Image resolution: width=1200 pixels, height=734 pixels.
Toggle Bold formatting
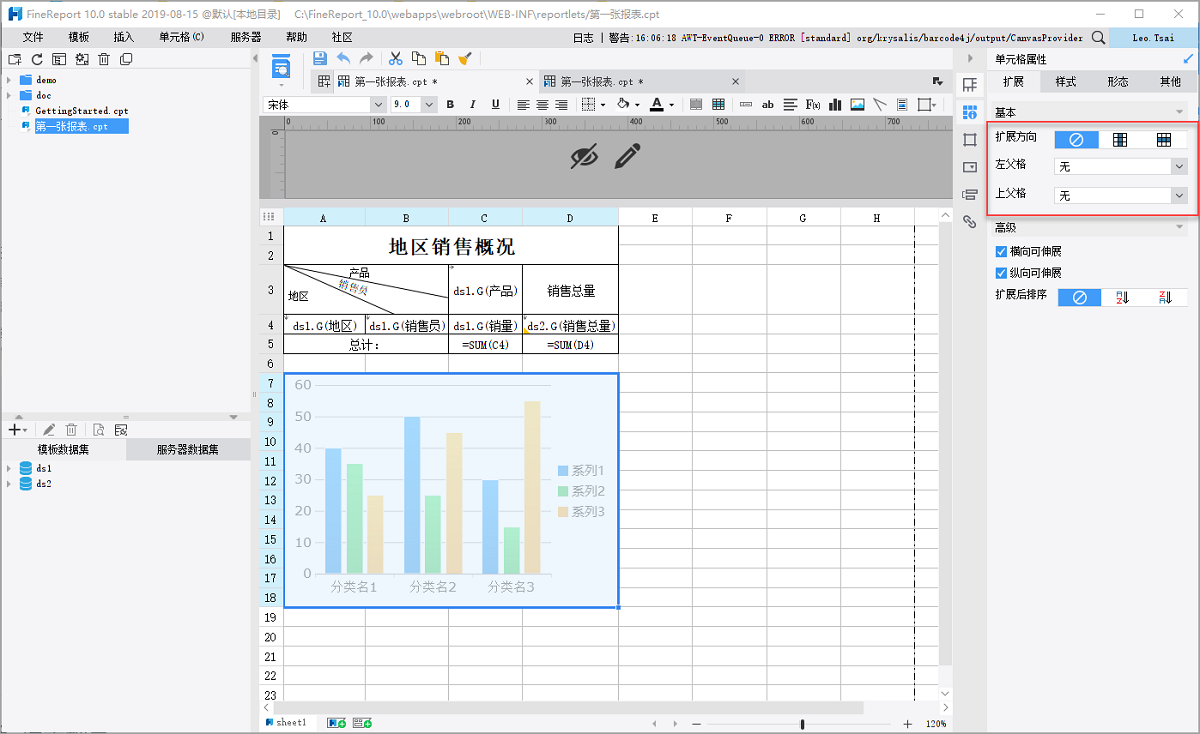tap(450, 104)
